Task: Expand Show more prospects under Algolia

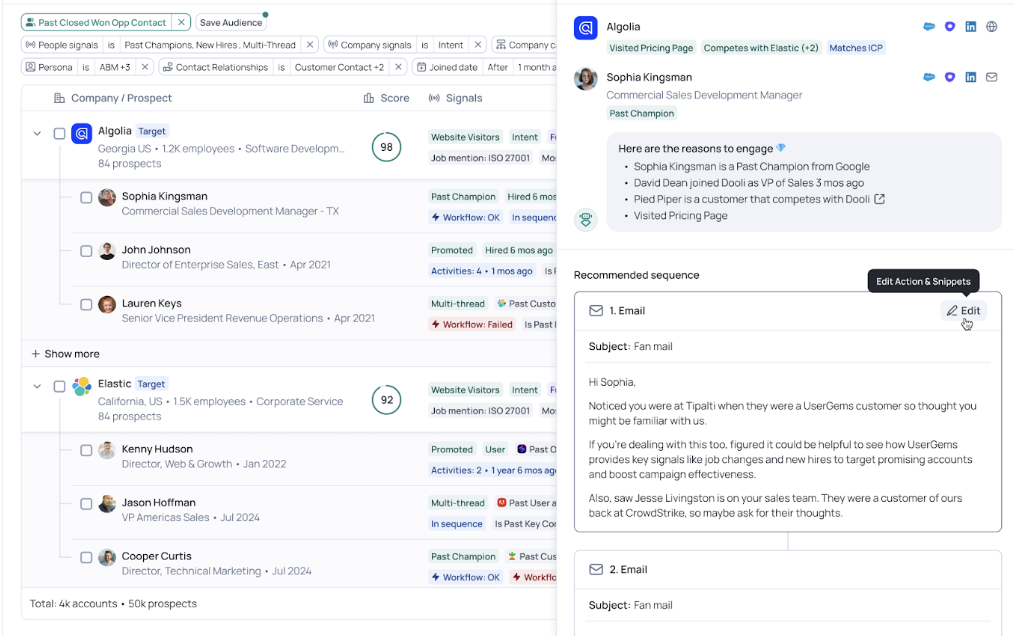Action: click(65, 354)
